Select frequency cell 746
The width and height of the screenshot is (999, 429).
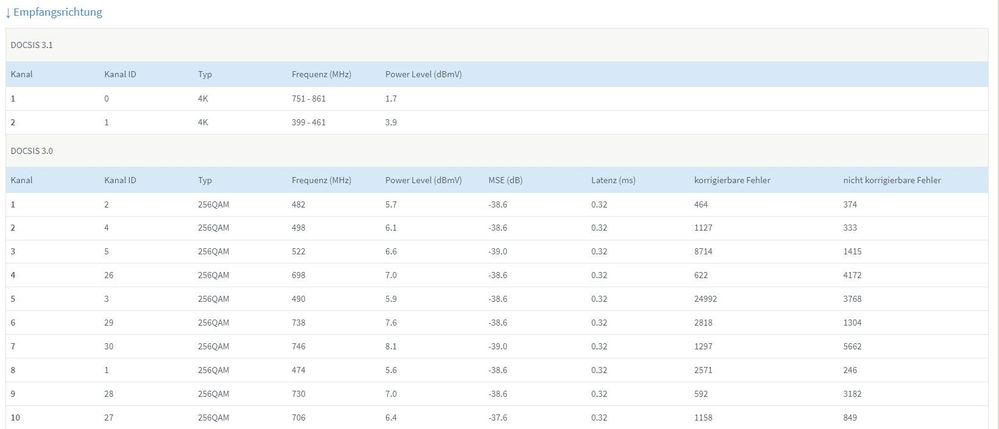(299, 347)
